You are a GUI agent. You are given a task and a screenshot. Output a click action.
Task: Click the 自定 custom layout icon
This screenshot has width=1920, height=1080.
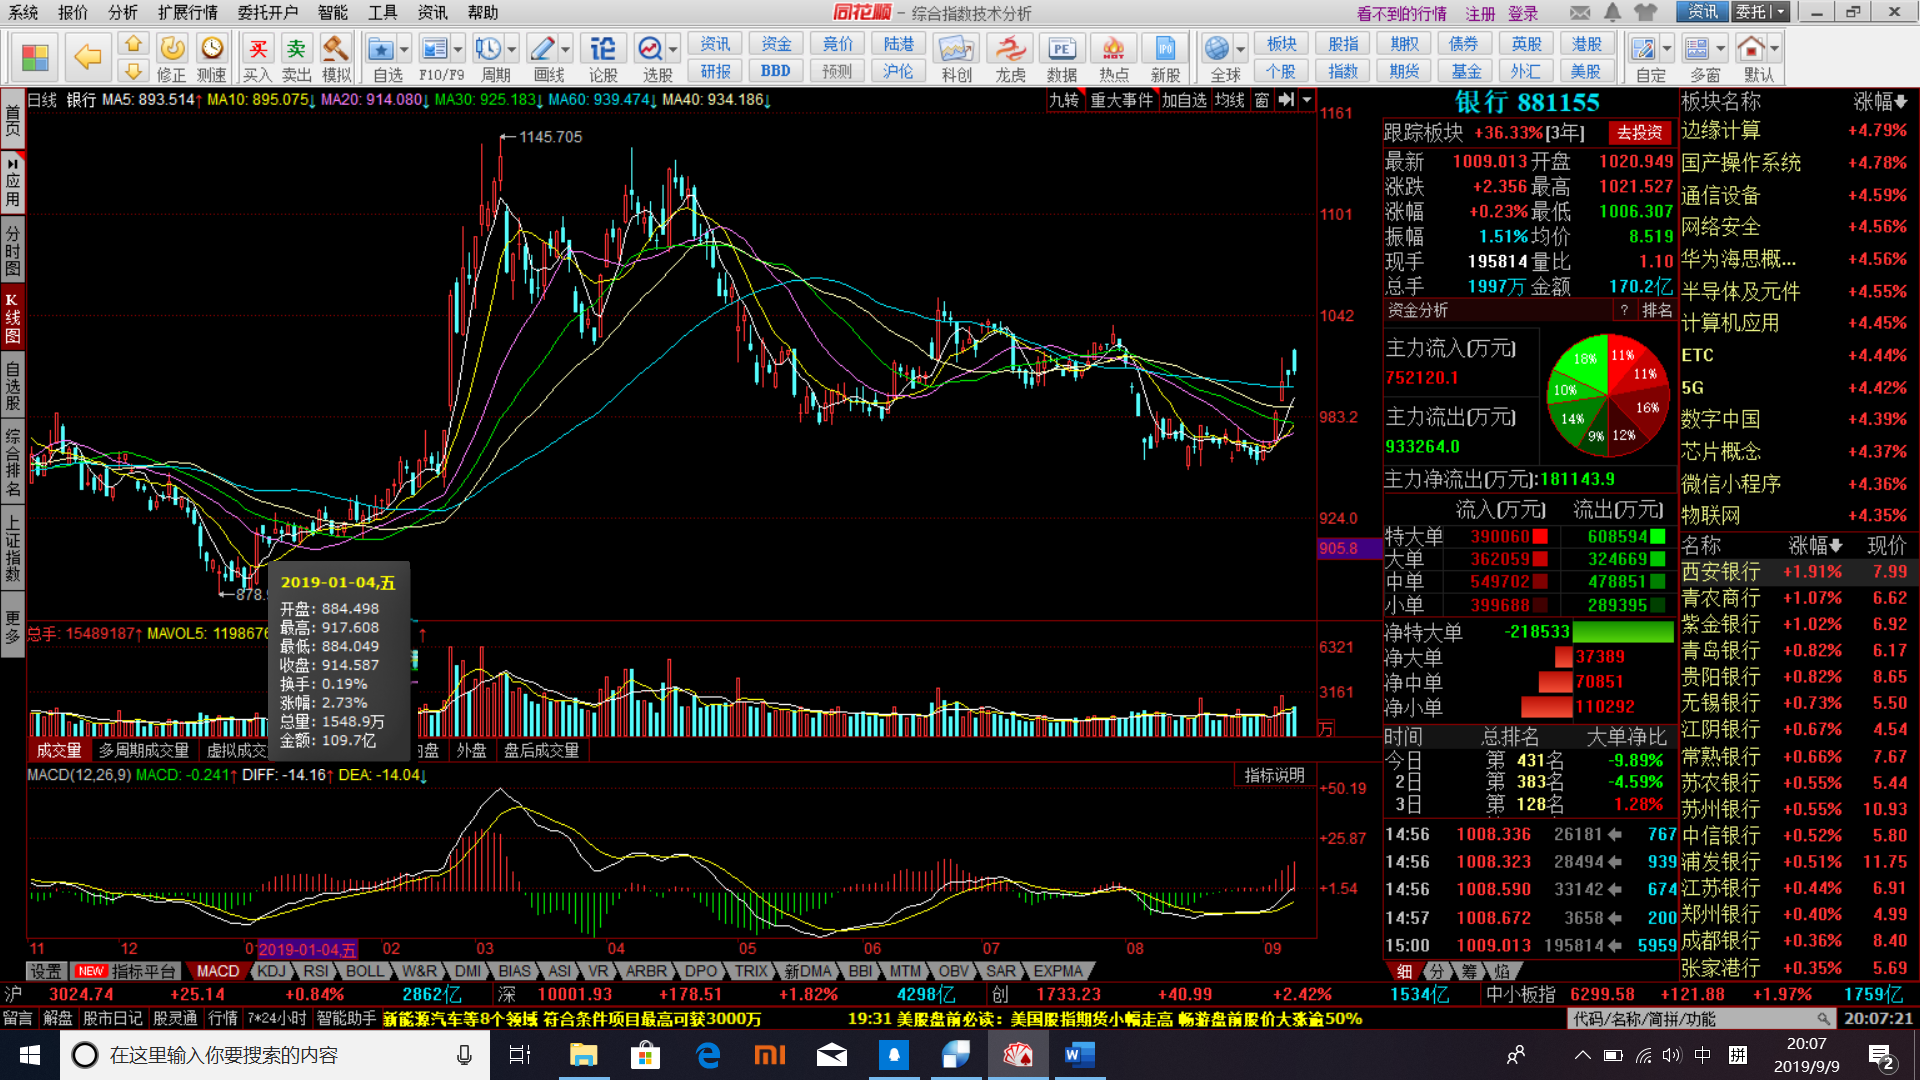pyautogui.click(x=1643, y=48)
